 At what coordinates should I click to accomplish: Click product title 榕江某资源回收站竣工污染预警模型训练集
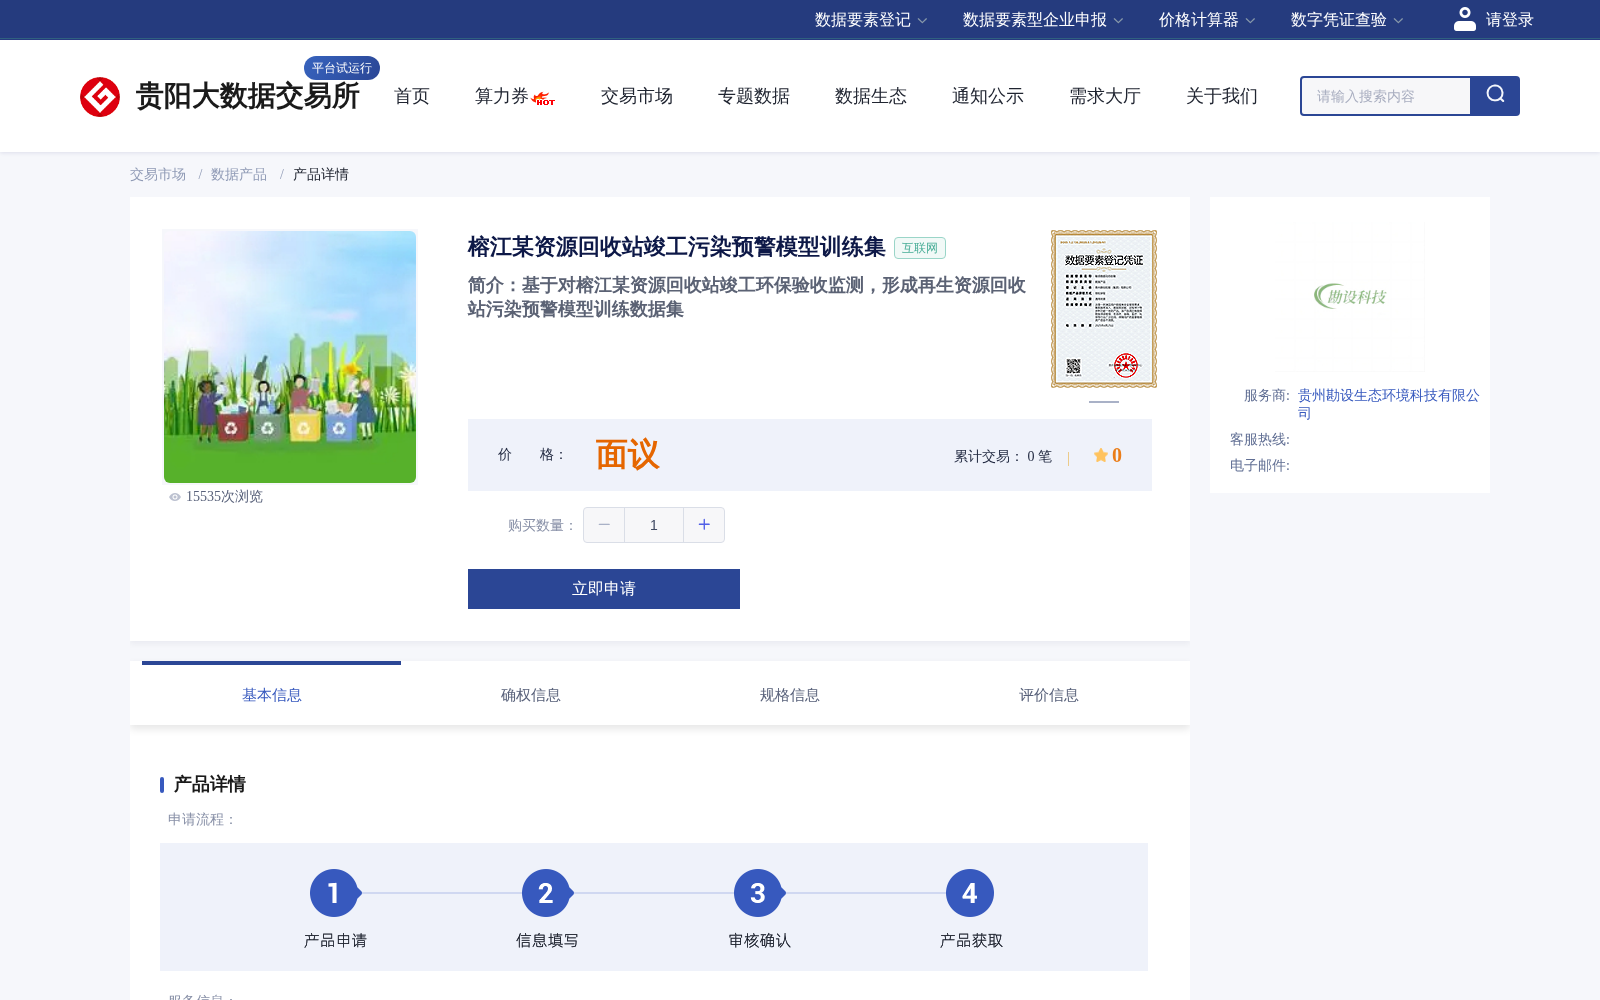click(677, 247)
